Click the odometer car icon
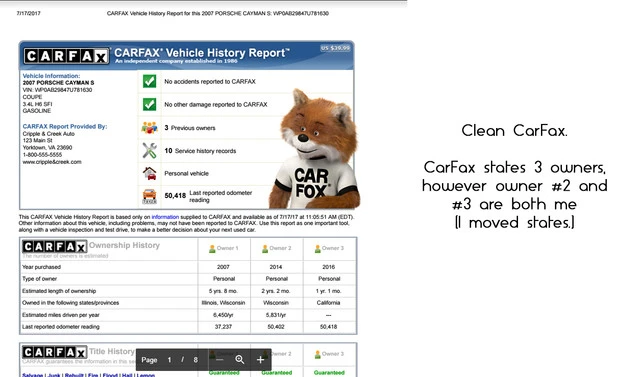640x377 pixels. (x=149, y=196)
